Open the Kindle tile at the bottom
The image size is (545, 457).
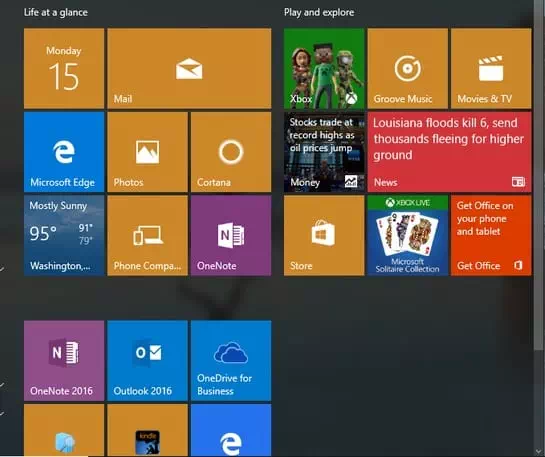148,430
